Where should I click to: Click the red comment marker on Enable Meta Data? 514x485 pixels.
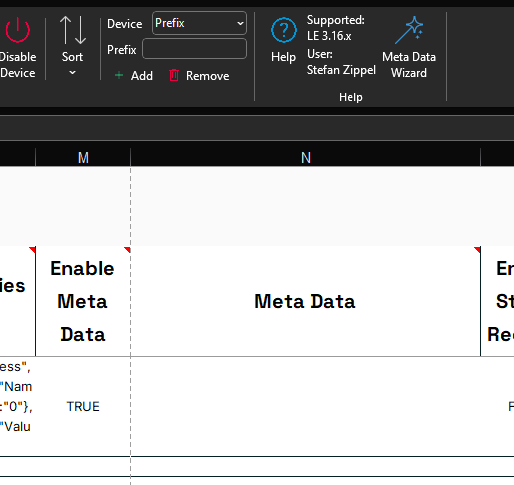click(x=127, y=250)
